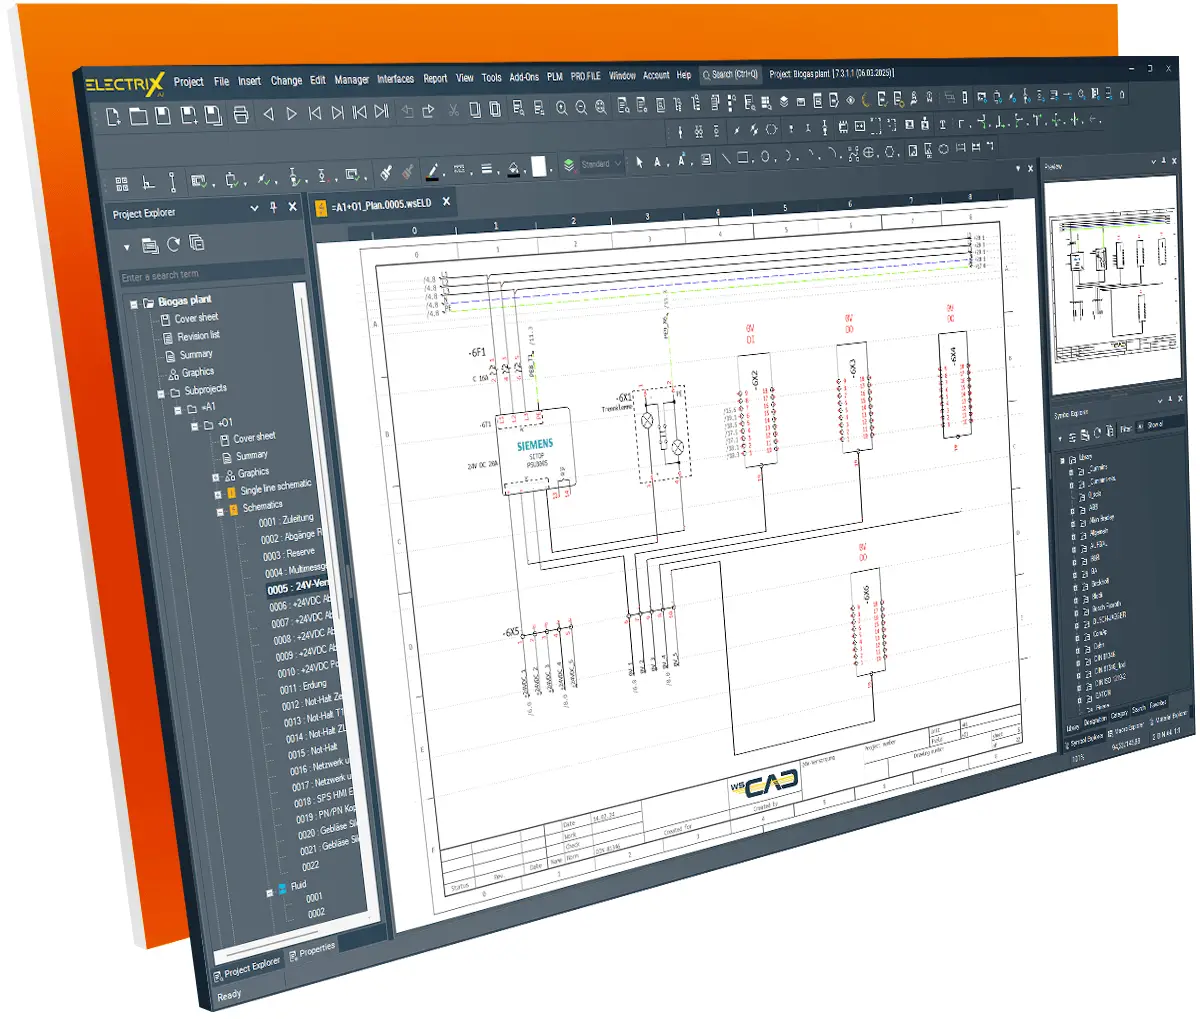The width and height of the screenshot is (1200, 1019).
Task: Click the Save (single floppy disk) toolbar icon
Action: (163, 115)
